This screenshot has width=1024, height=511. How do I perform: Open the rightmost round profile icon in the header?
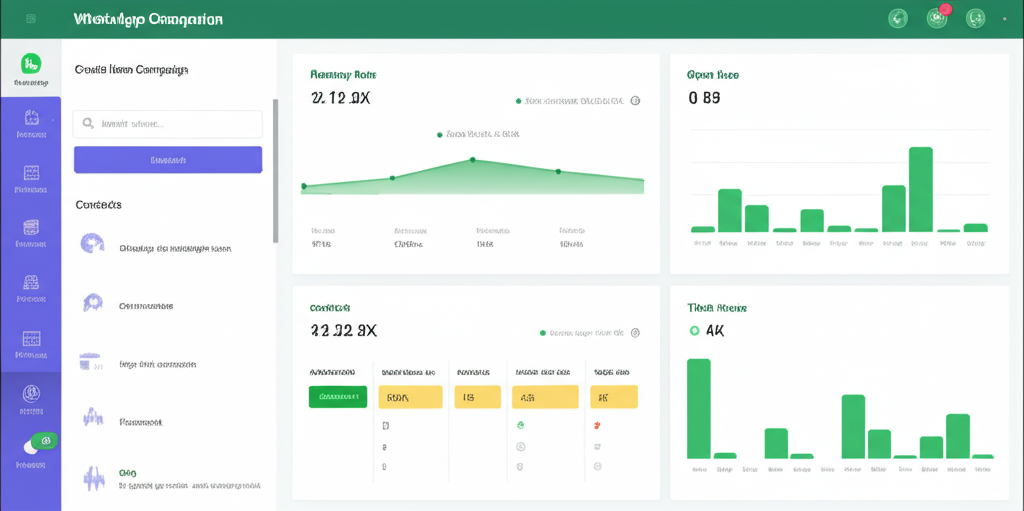(975, 18)
